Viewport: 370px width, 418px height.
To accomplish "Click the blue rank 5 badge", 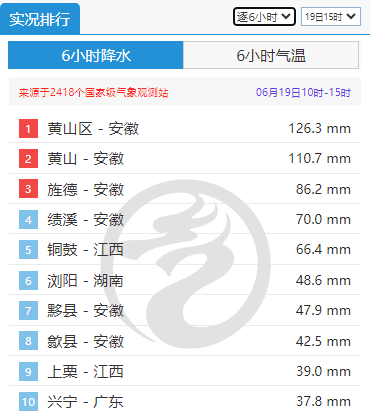I will [x=28, y=250].
